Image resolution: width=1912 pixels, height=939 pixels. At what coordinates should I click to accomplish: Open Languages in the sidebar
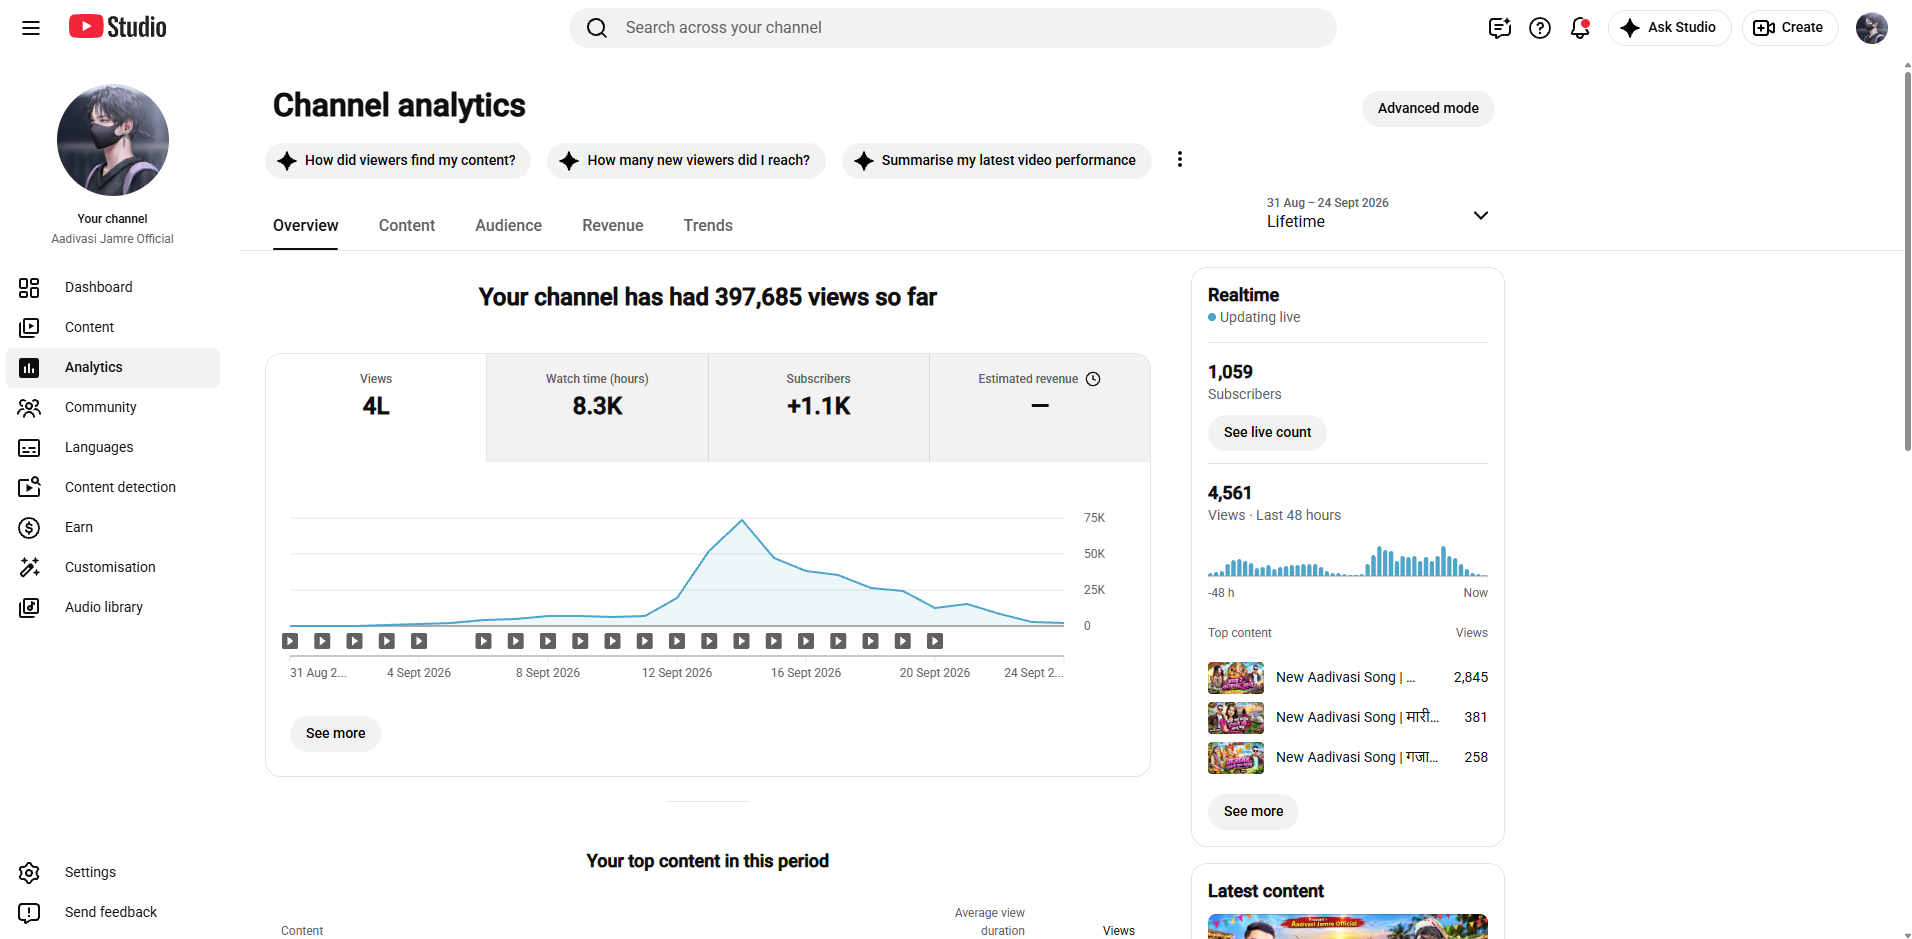point(112,448)
